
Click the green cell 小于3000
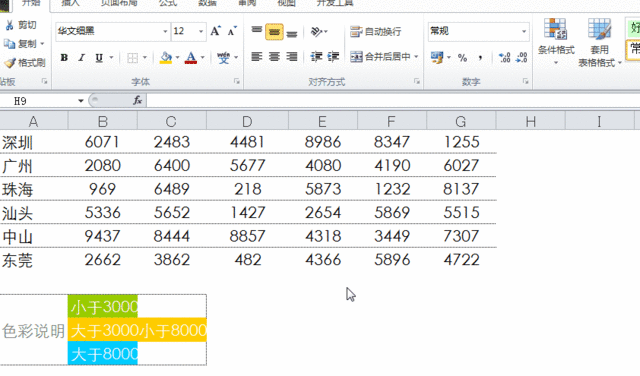click(x=103, y=307)
